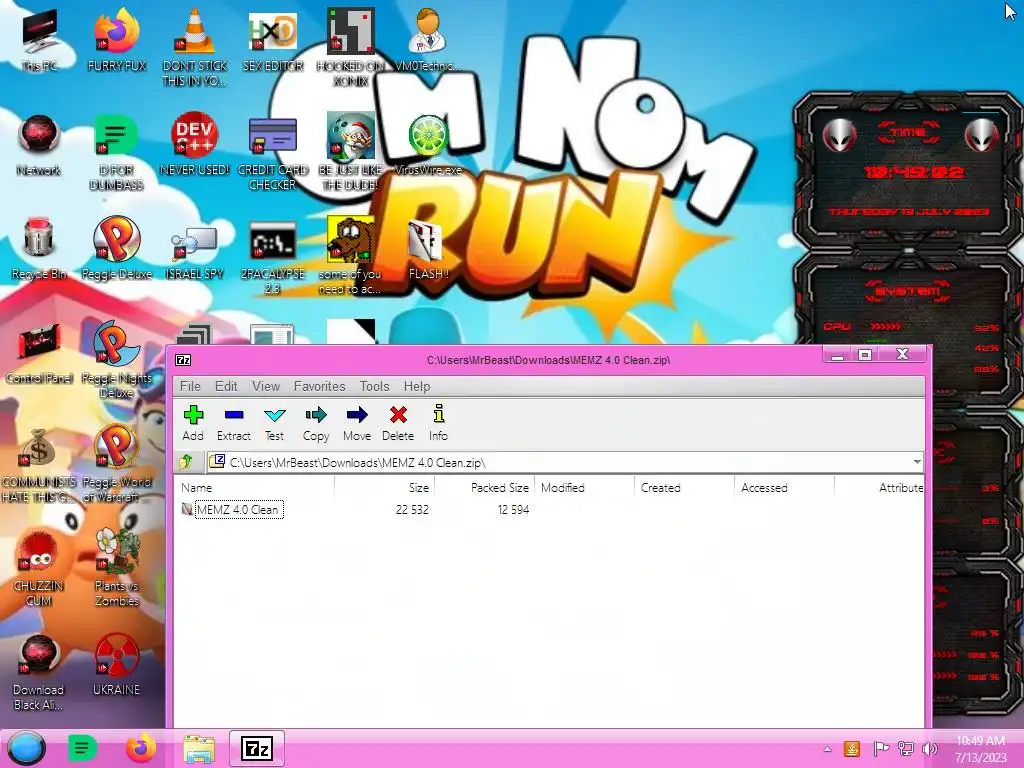Click the Add toolbar button in 7-Zip
This screenshot has width=1024, height=768.
[x=193, y=423]
